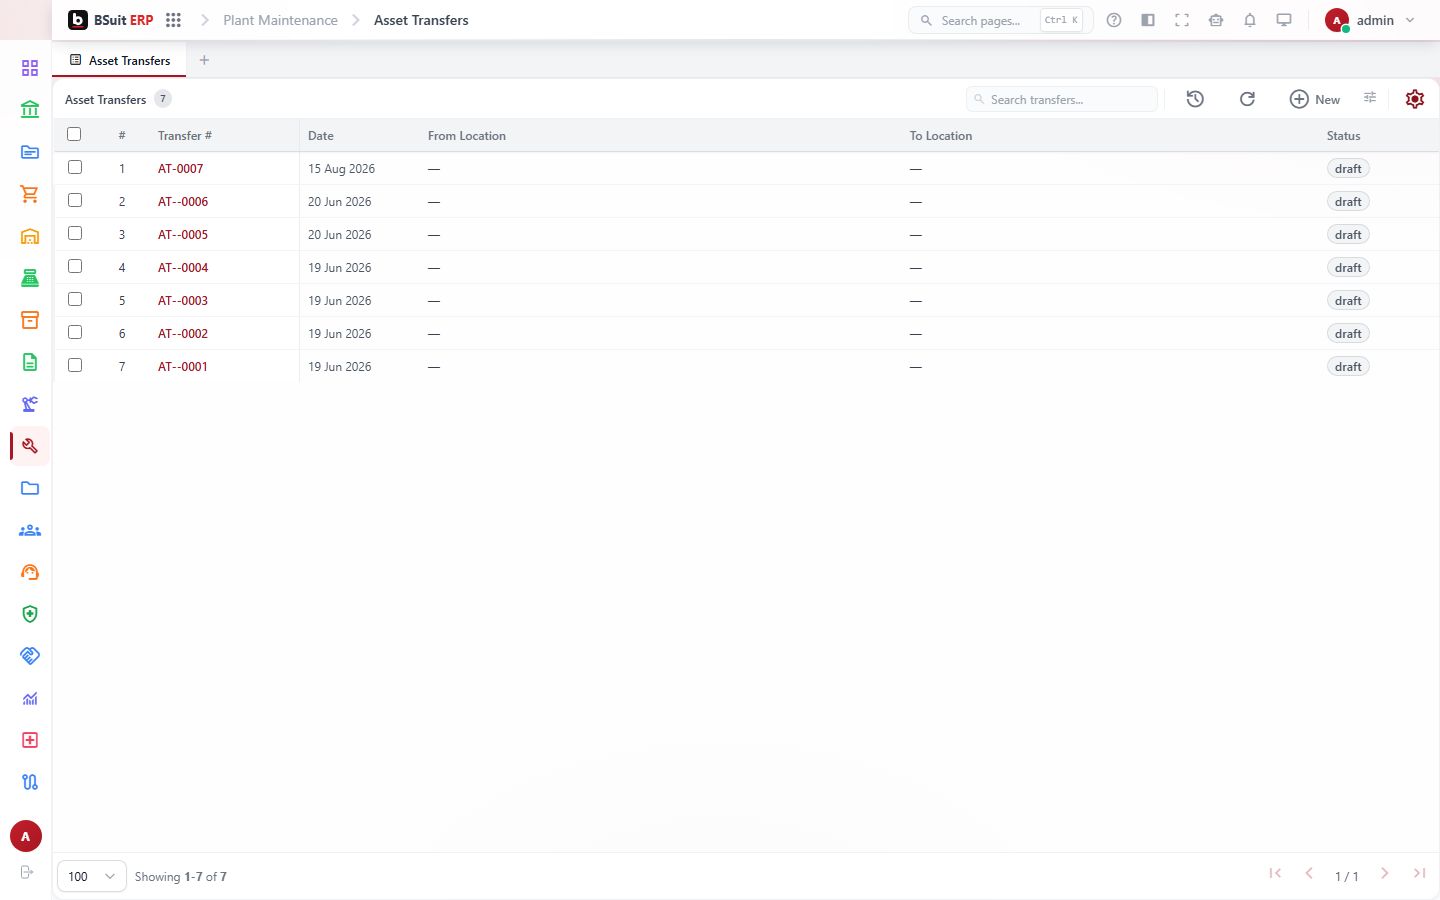Image resolution: width=1440 pixels, height=900 pixels.
Task: Open the red gear settings icon
Action: click(1414, 99)
